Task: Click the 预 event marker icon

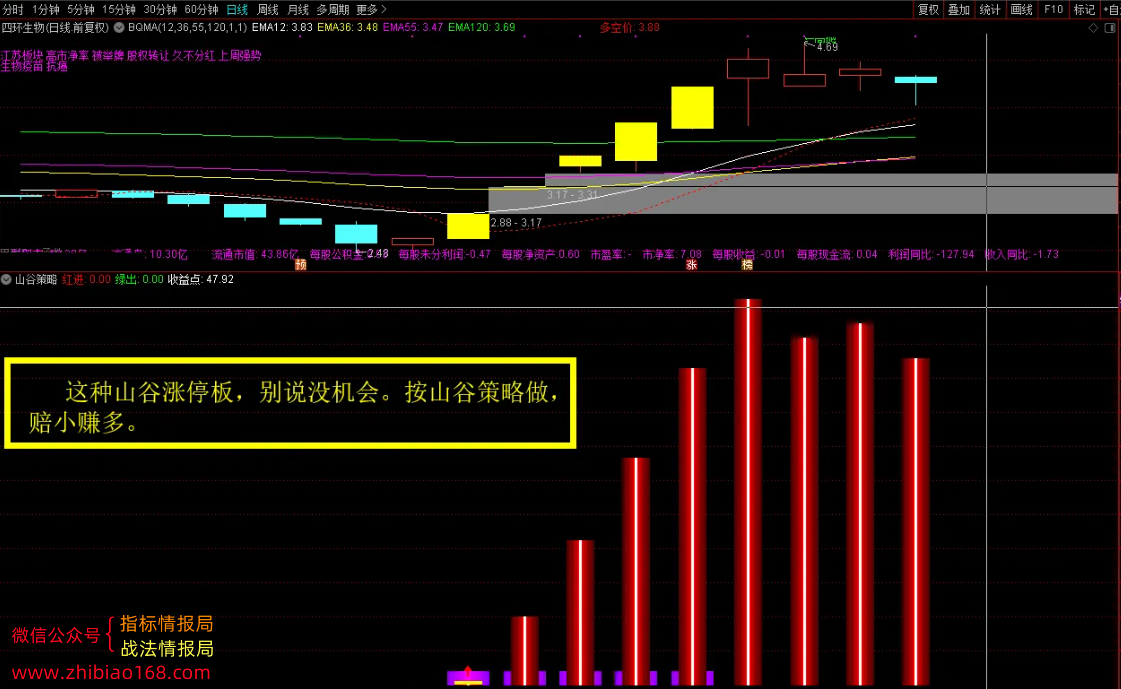Action: pos(301,264)
